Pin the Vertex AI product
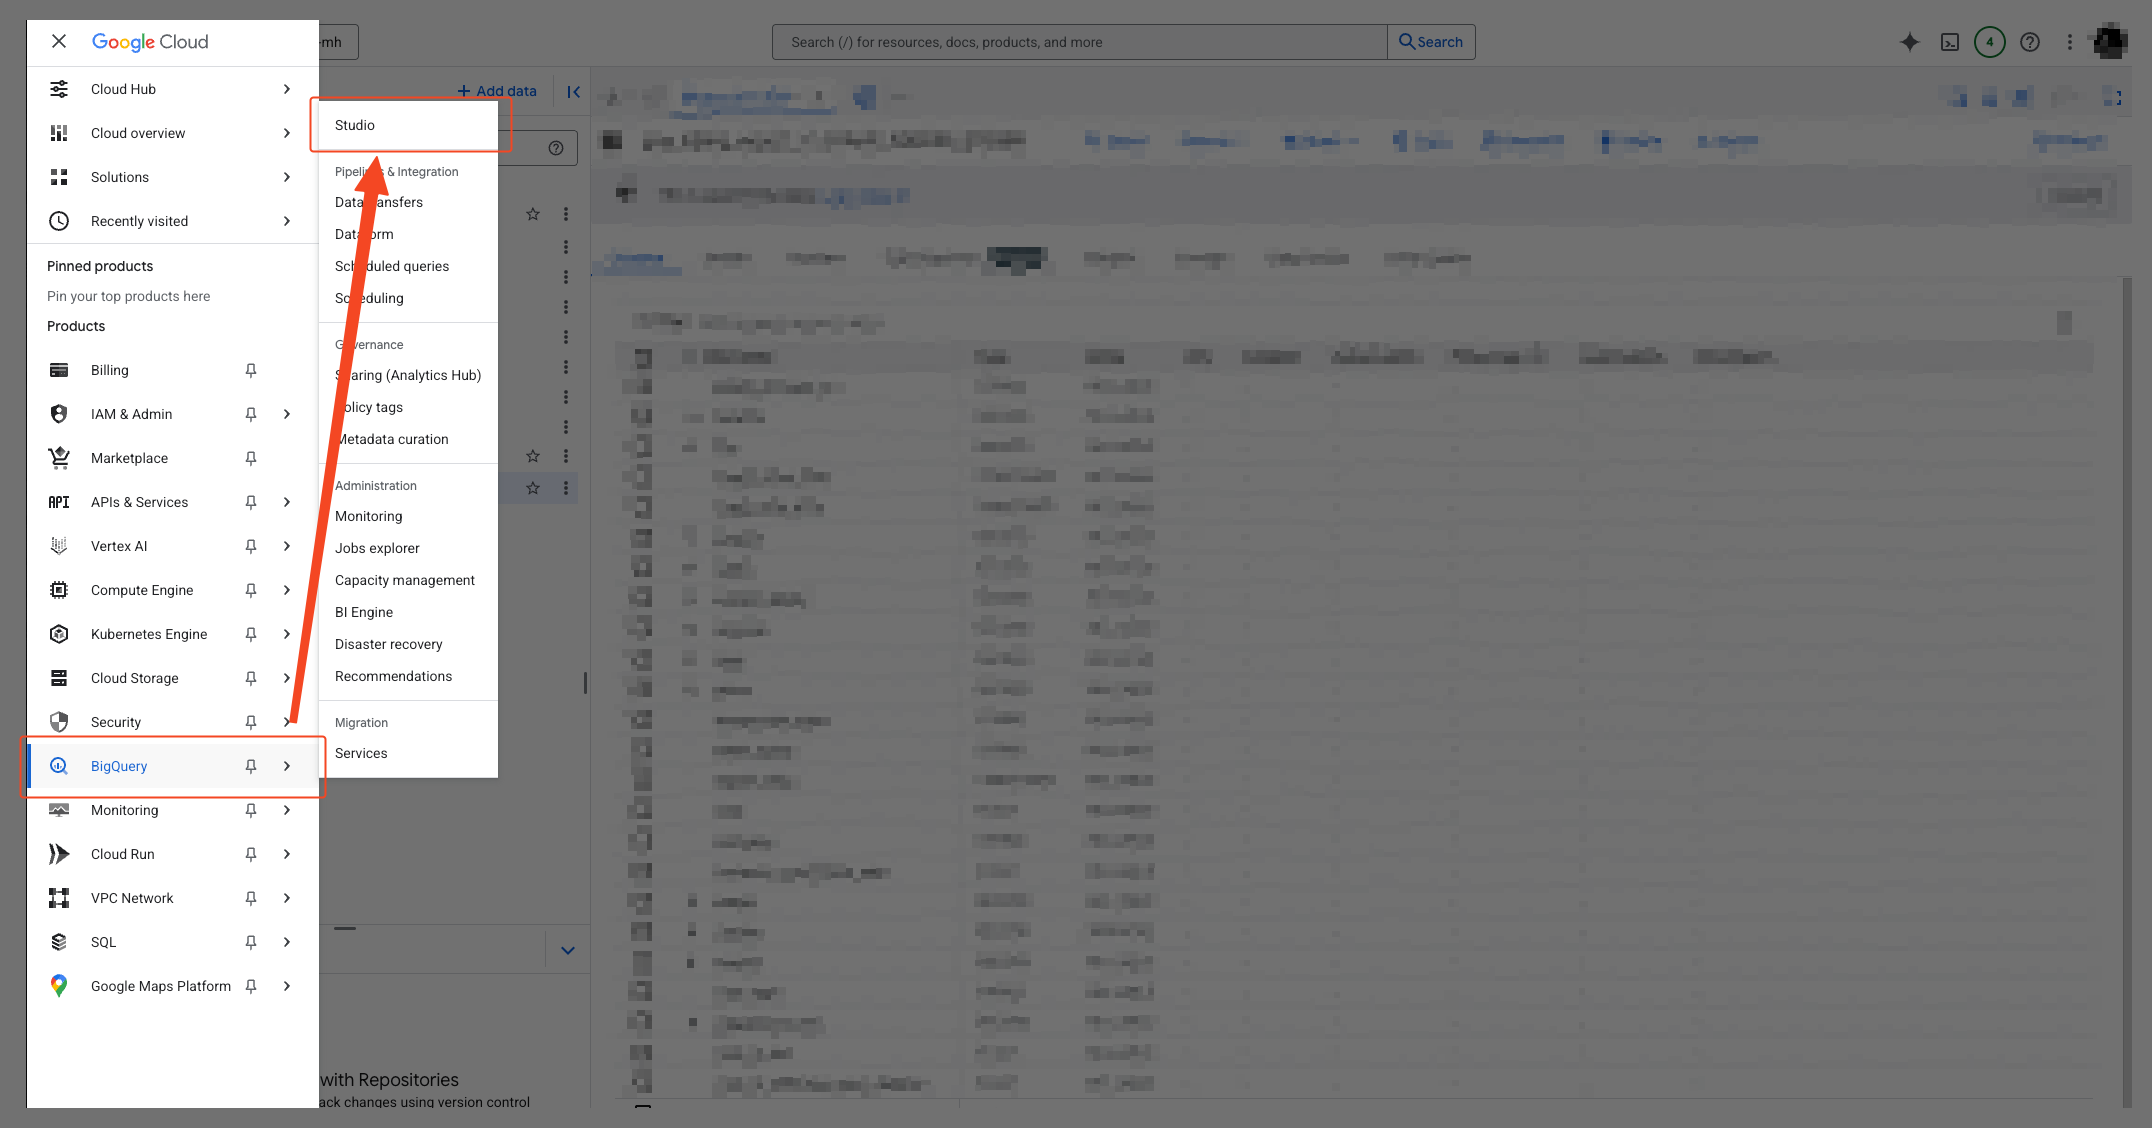2152x1128 pixels. point(251,546)
